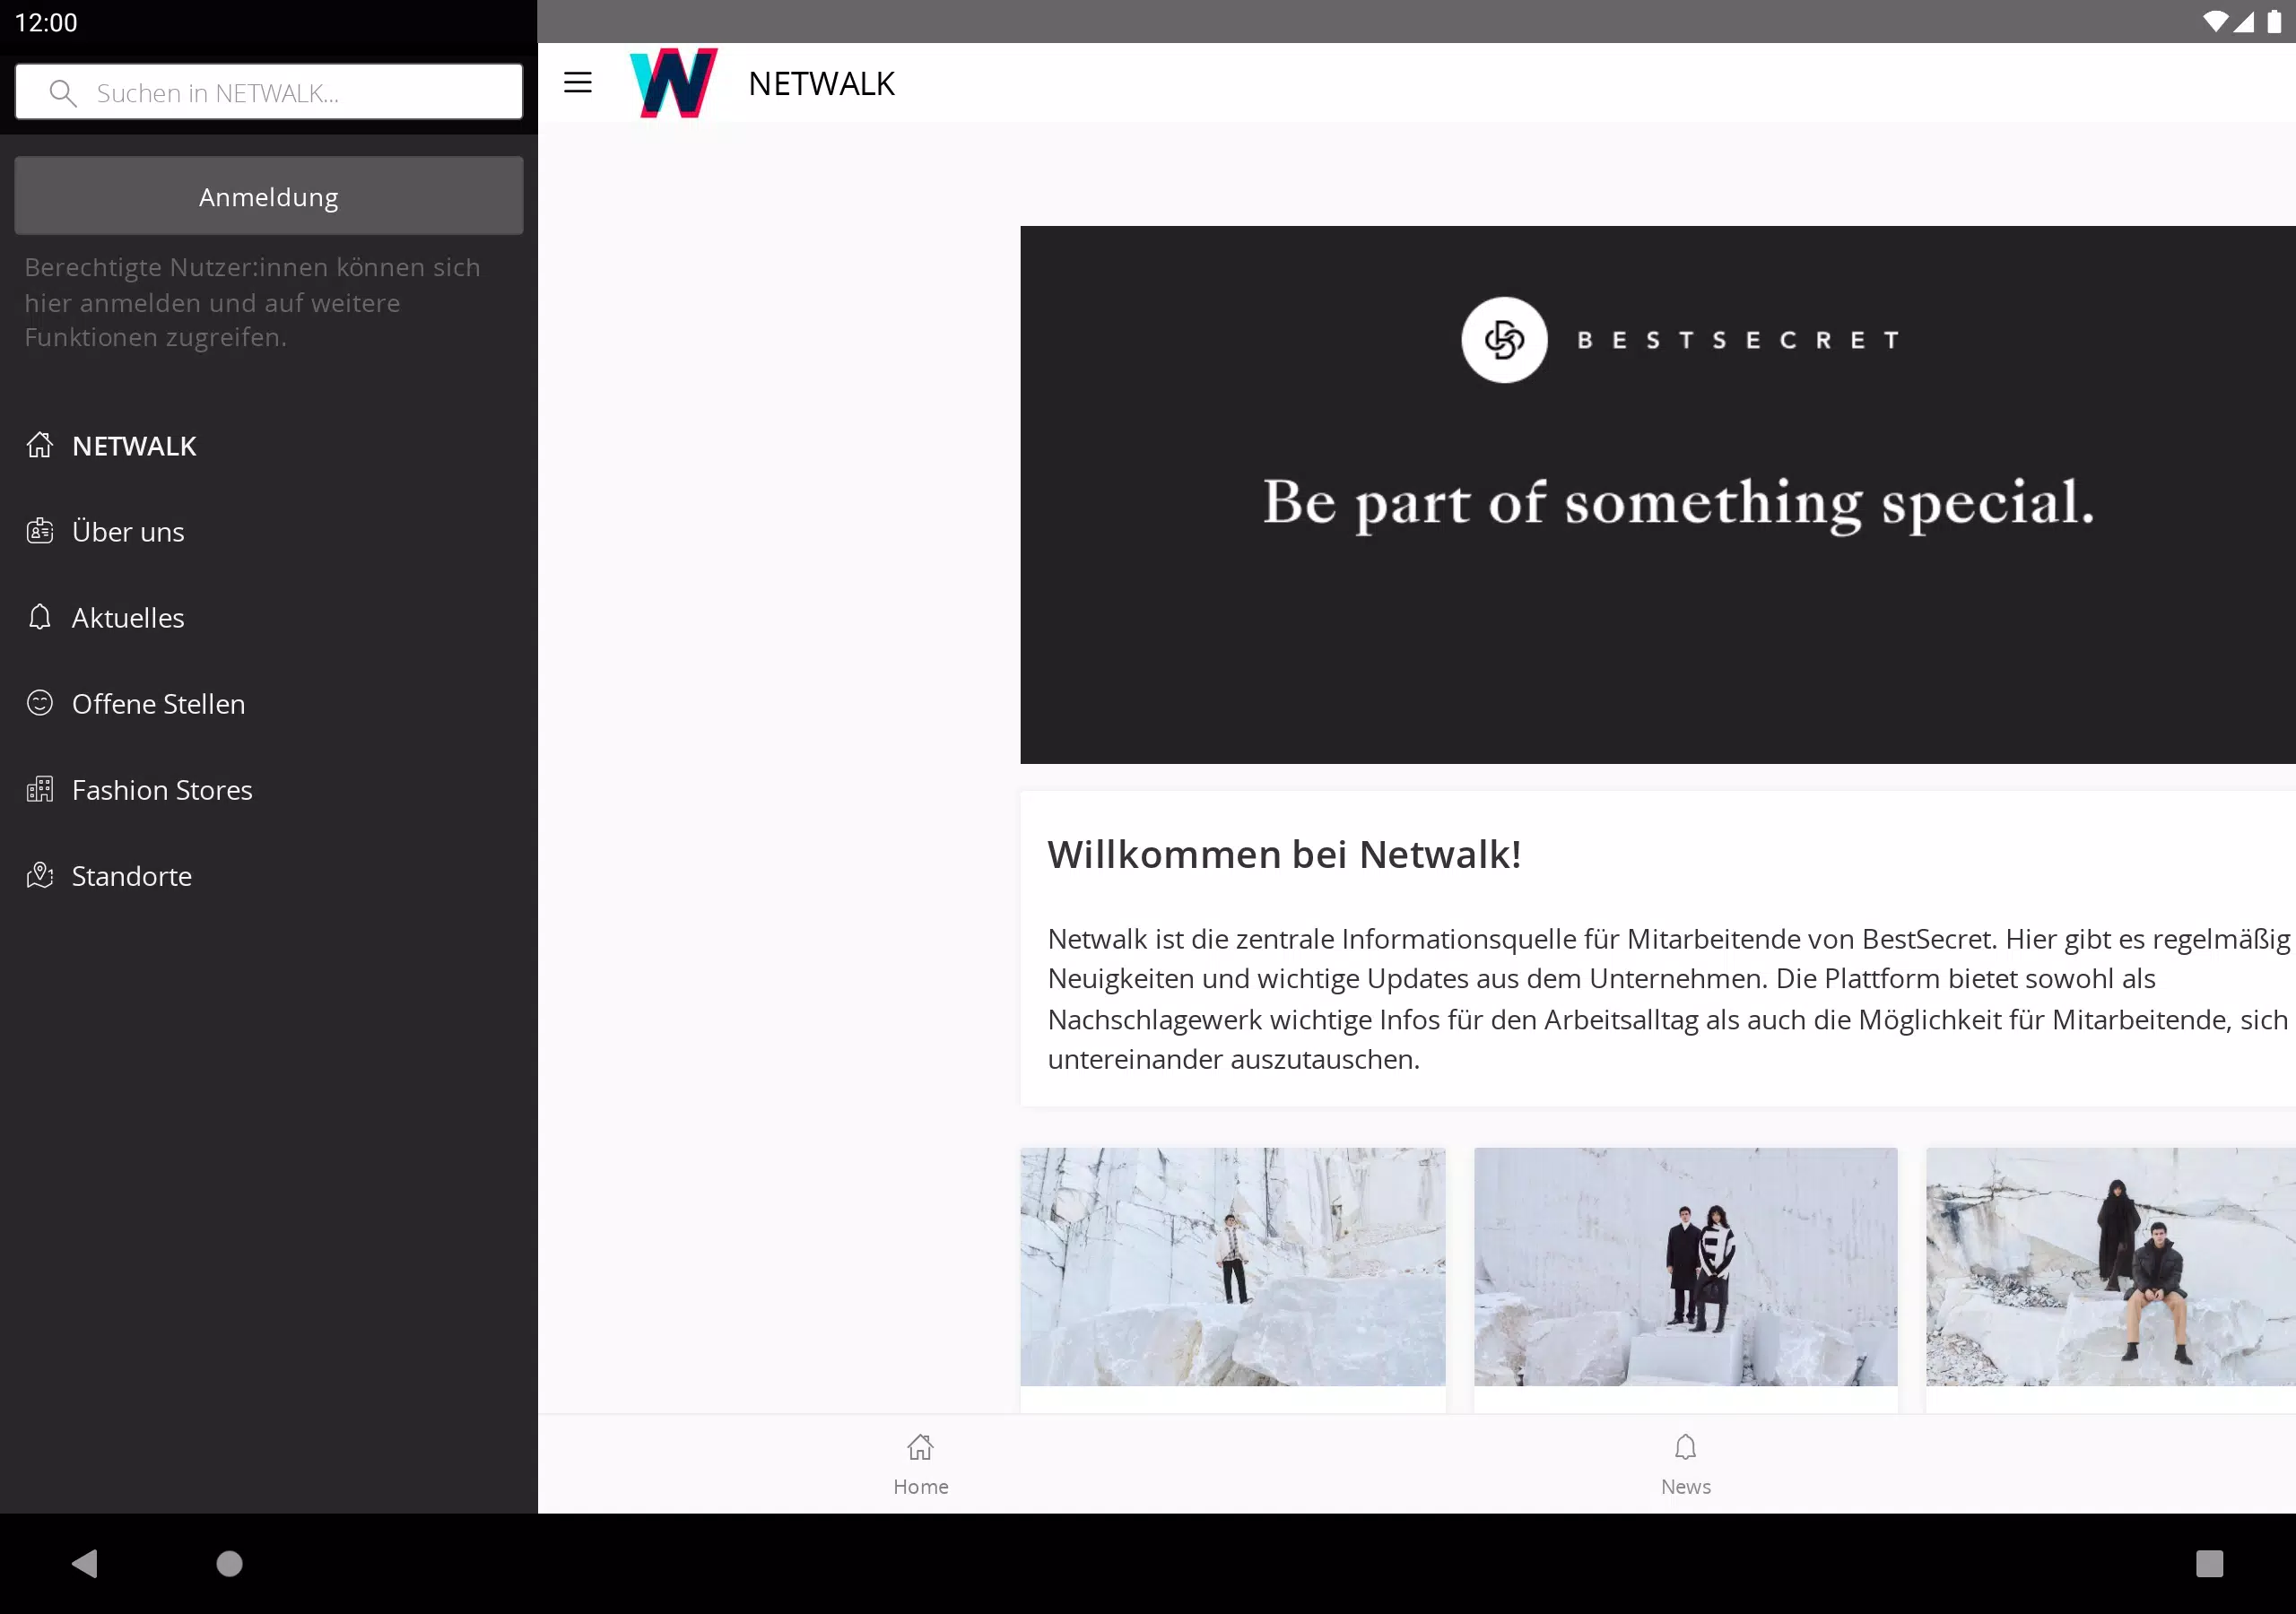This screenshot has height=1614, width=2296.
Task: Click the search magnifier icon
Action: tap(62, 93)
